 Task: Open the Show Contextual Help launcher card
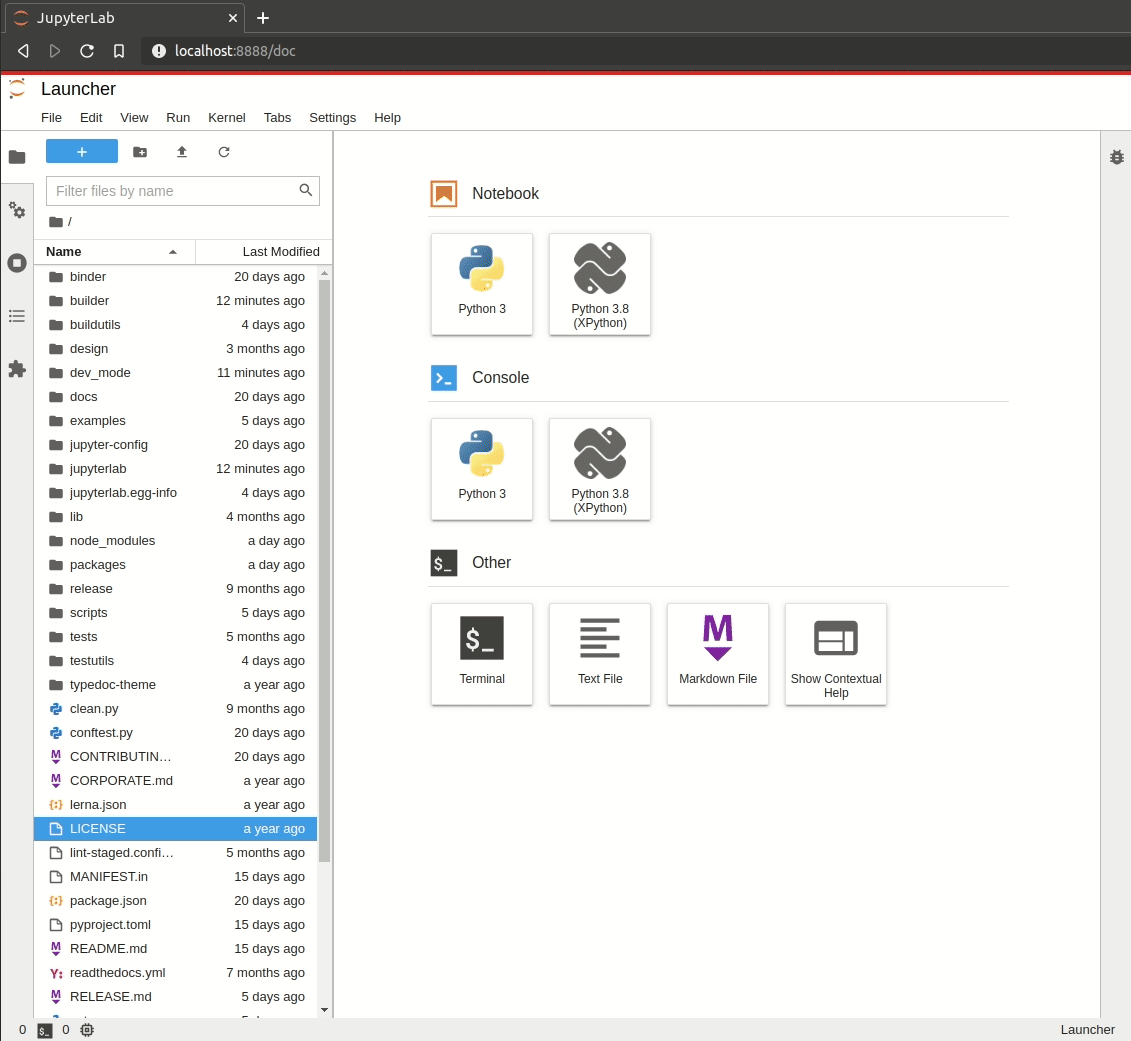click(836, 654)
